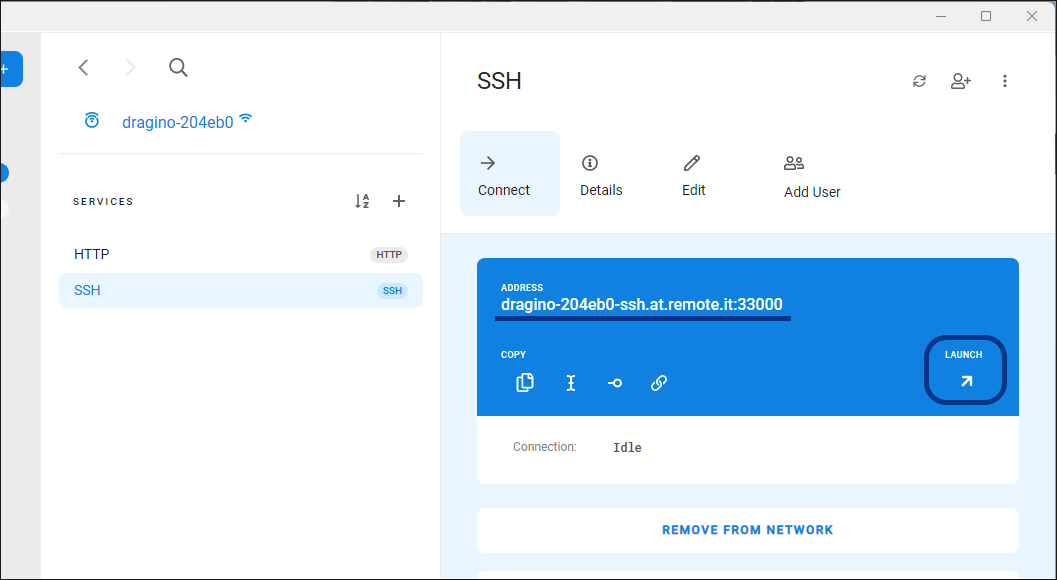1057x580 pixels.
Task: Click the Idle connection status text
Action: point(627,448)
